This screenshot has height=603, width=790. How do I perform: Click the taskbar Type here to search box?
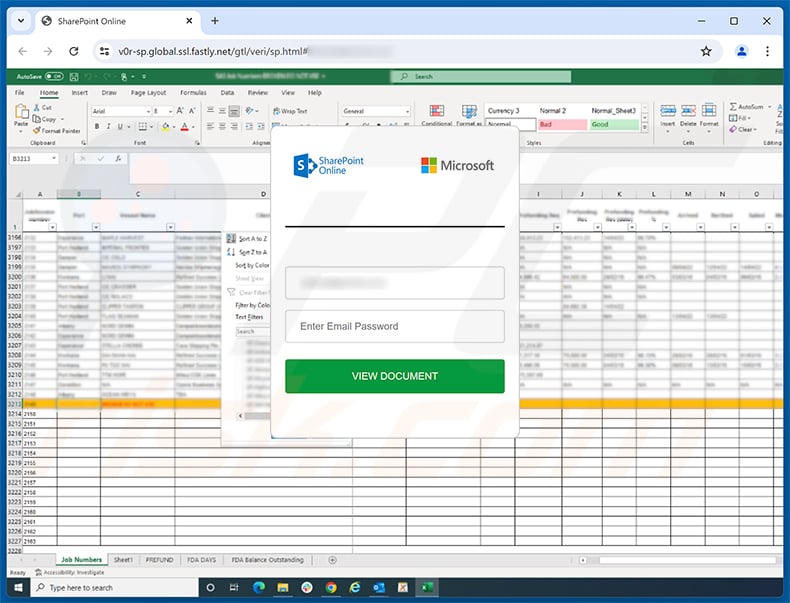tap(115, 587)
